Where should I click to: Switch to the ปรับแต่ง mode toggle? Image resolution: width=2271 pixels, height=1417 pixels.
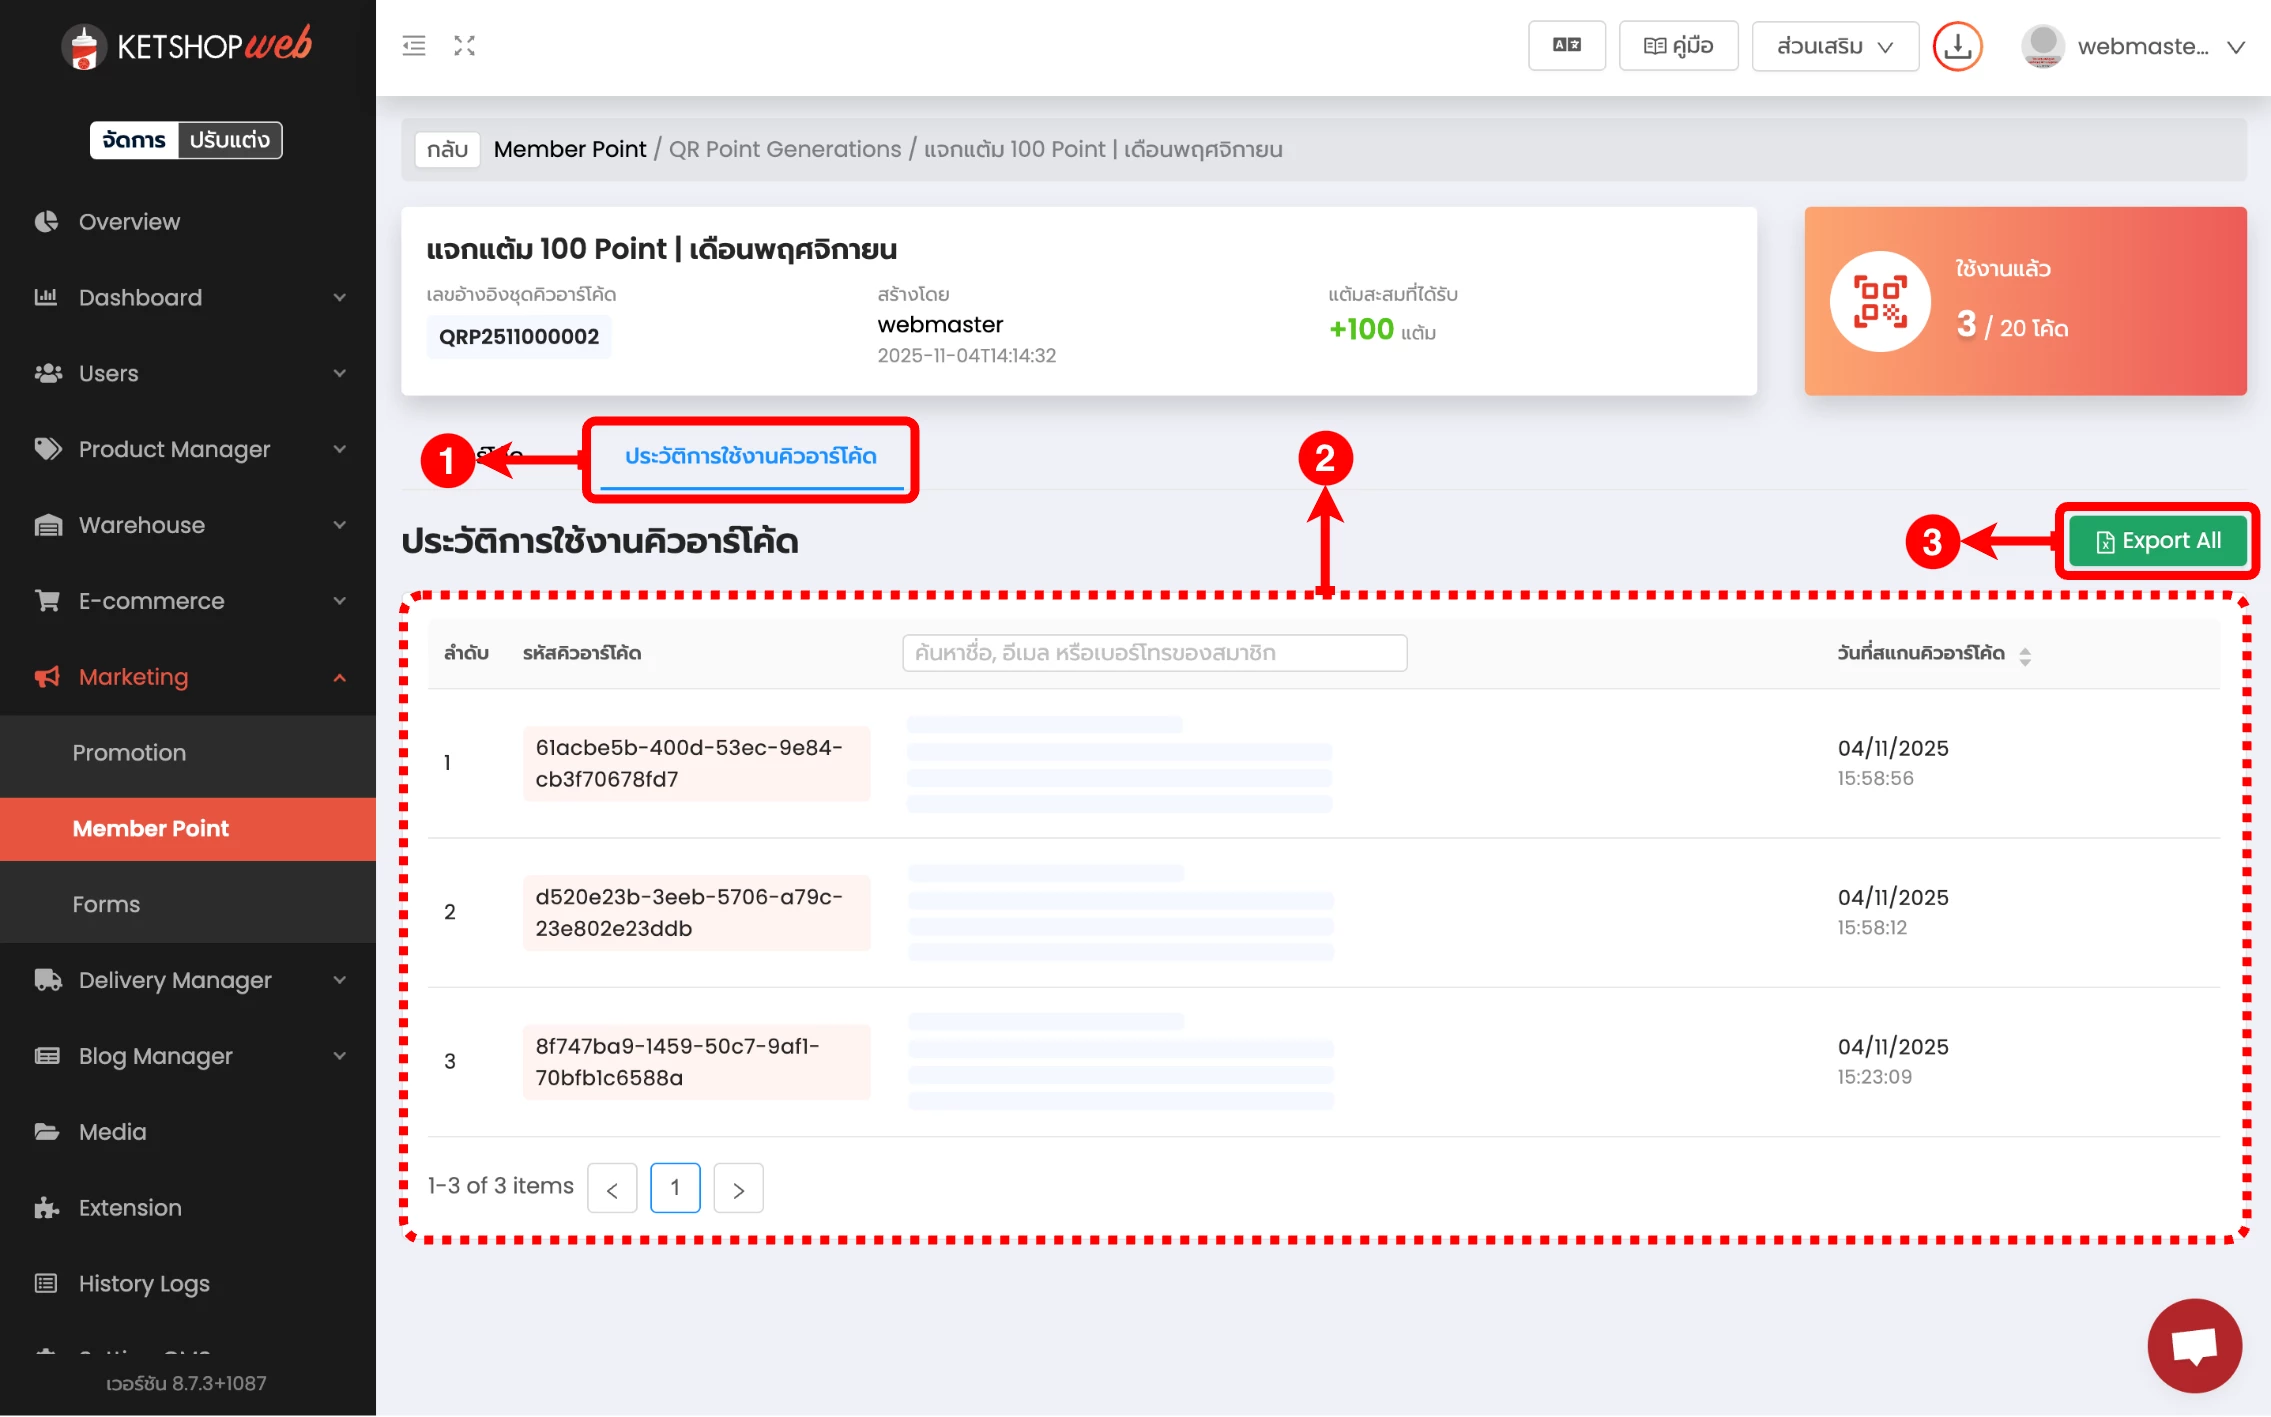pyautogui.click(x=230, y=140)
